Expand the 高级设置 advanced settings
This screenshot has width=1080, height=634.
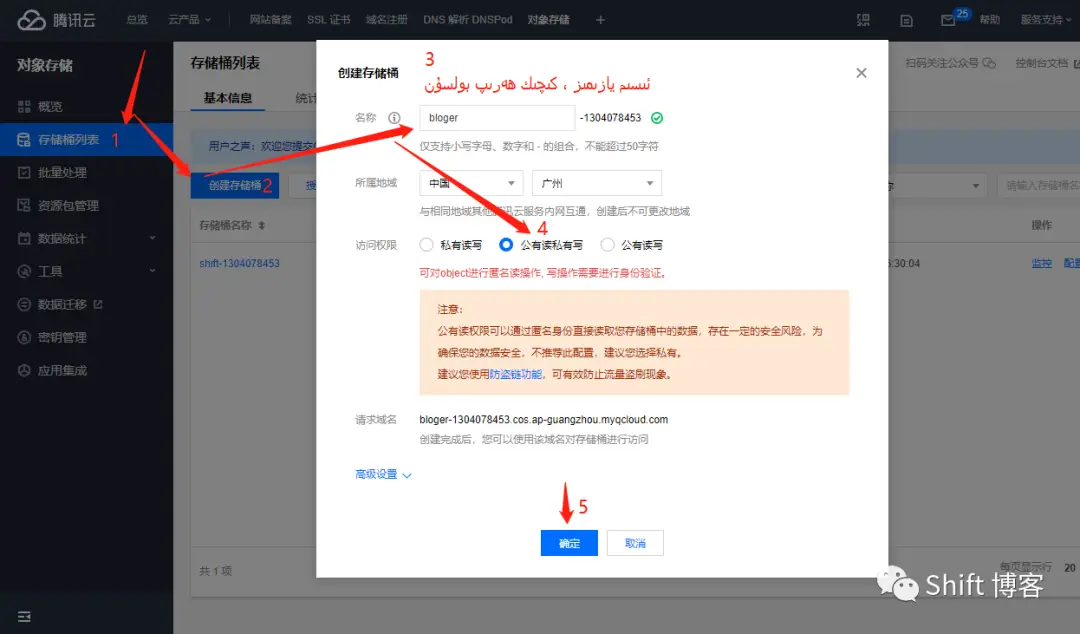(x=377, y=474)
